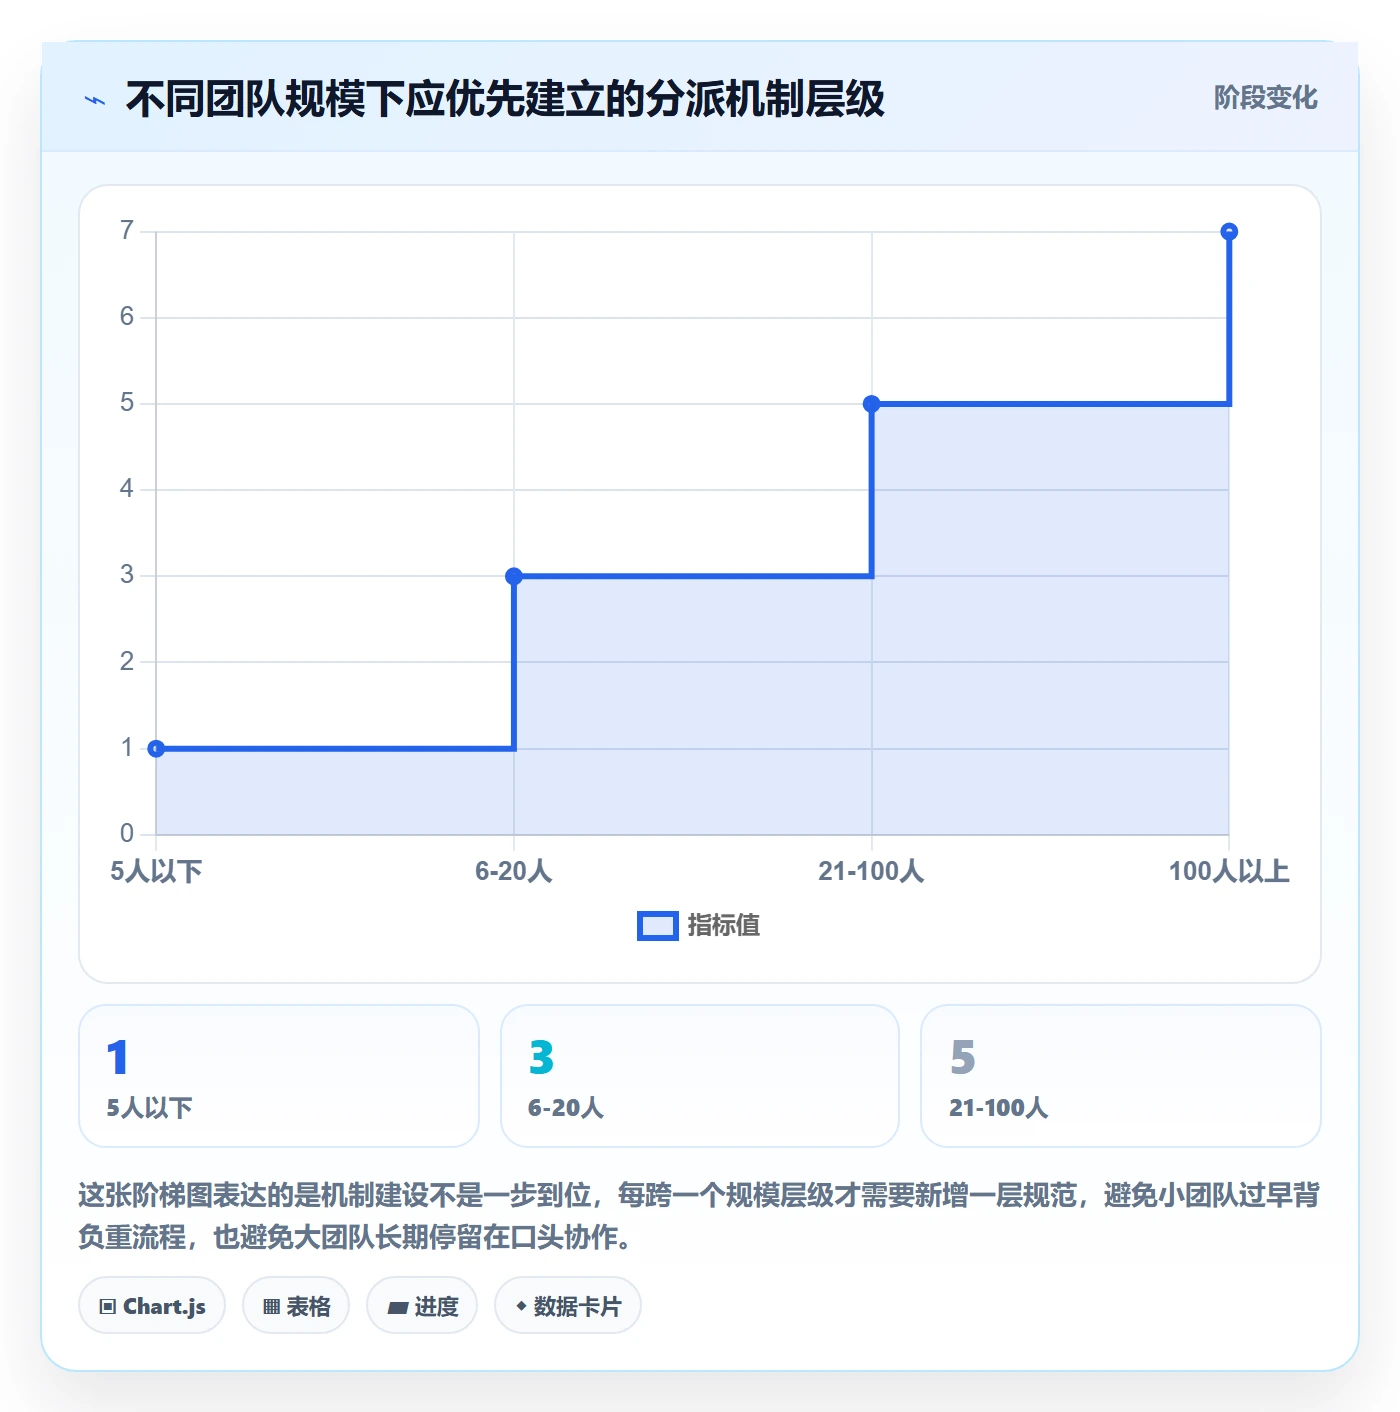Click the 进度 chip bar icon
The width and height of the screenshot is (1400, 1412).
pyautogui.click(x=398, y=1307)
